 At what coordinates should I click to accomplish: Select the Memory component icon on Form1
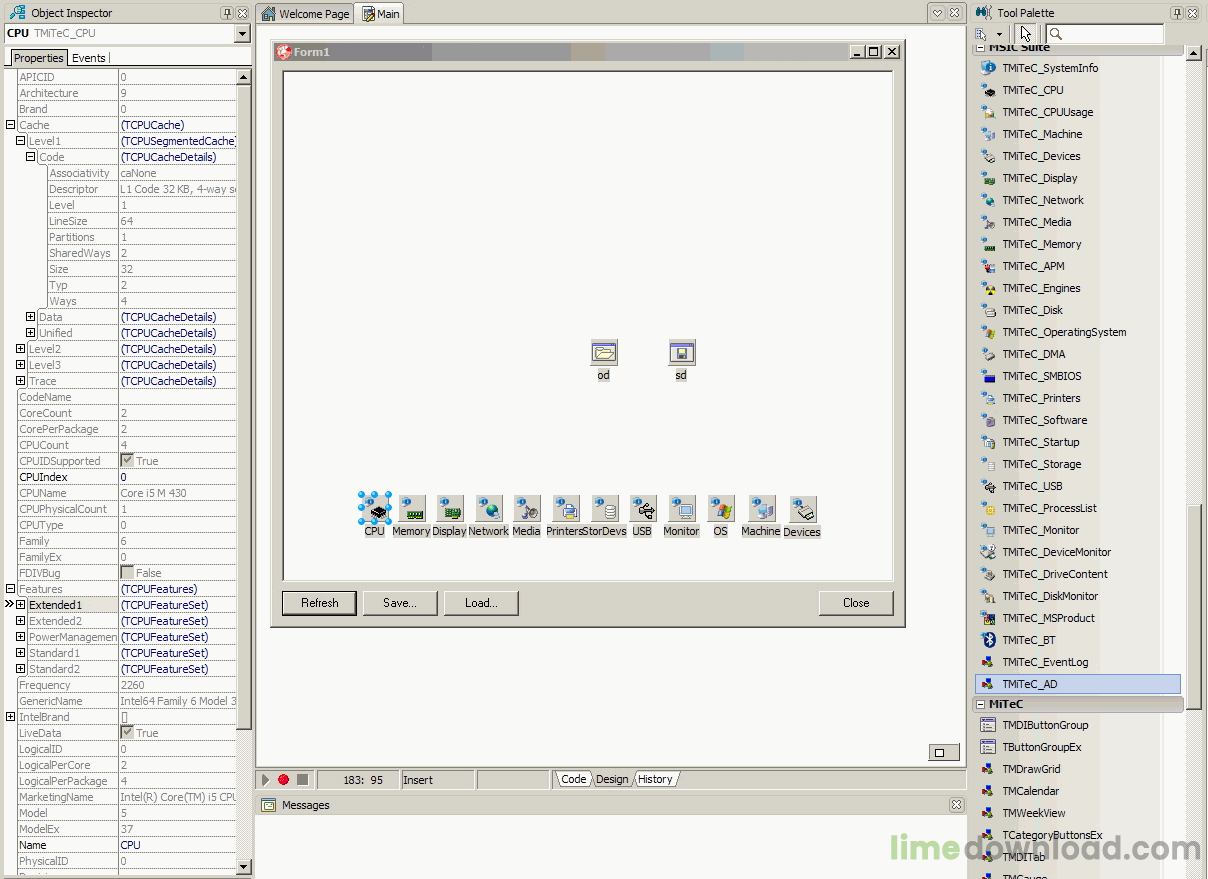tap(412, 509)
